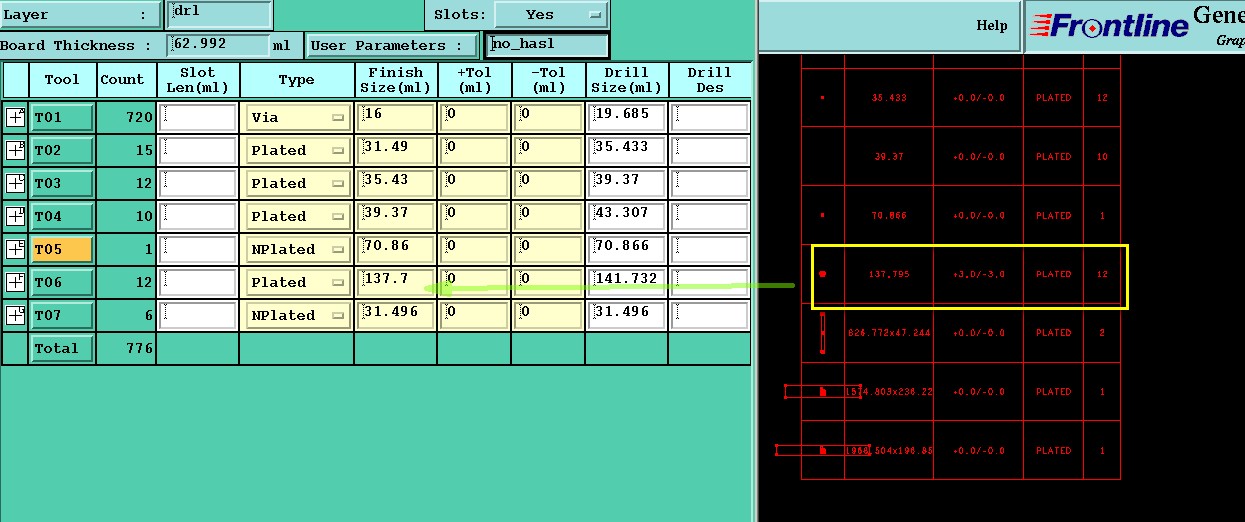
Task: Edit the Board Thickness field 62.992
Action: [x=219, y=45]
